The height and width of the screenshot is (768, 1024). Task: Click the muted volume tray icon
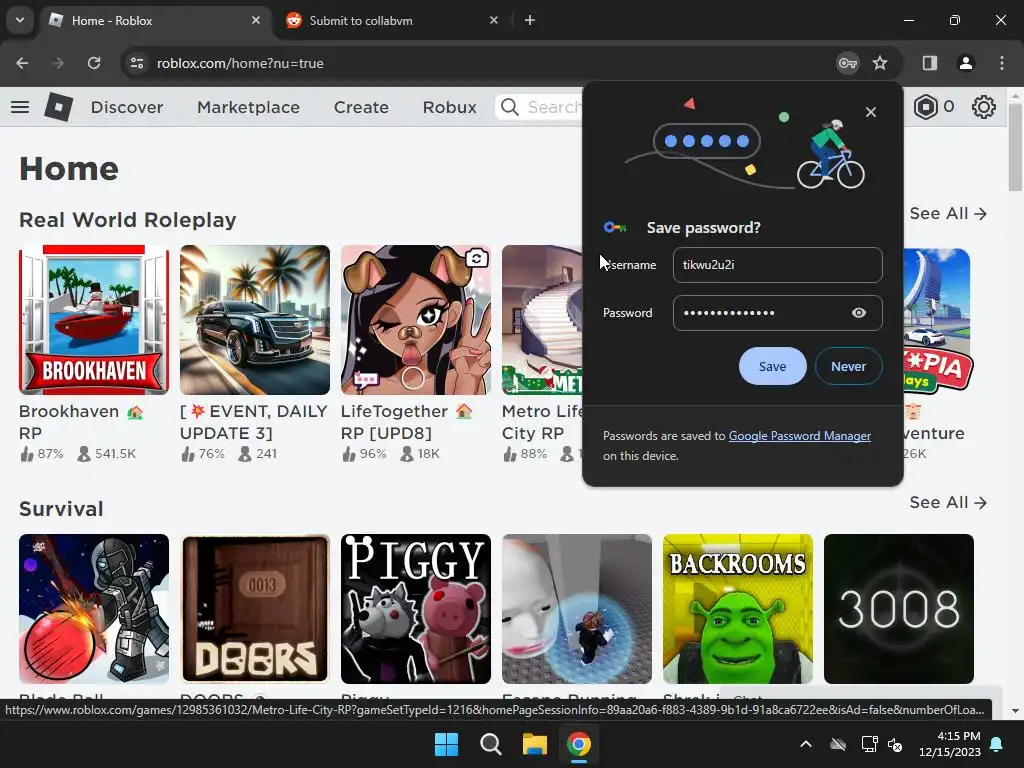(895, 744)
